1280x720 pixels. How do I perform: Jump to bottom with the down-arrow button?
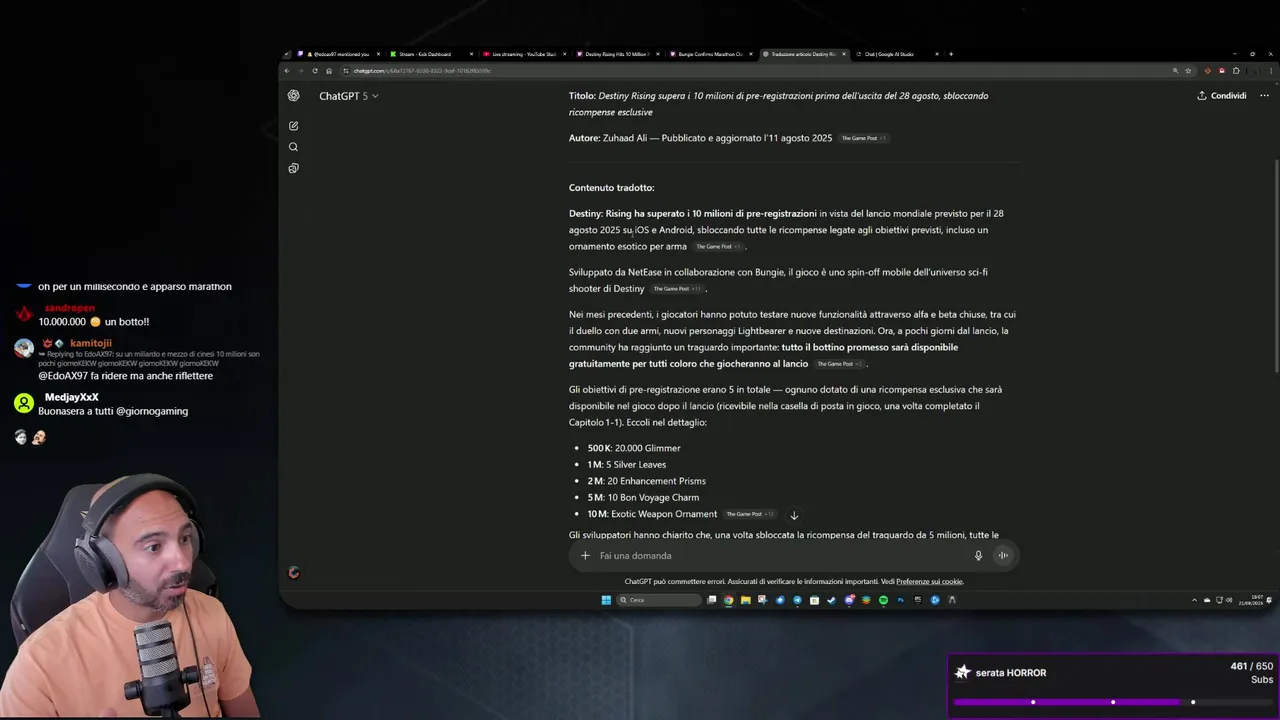click(794, 515)
